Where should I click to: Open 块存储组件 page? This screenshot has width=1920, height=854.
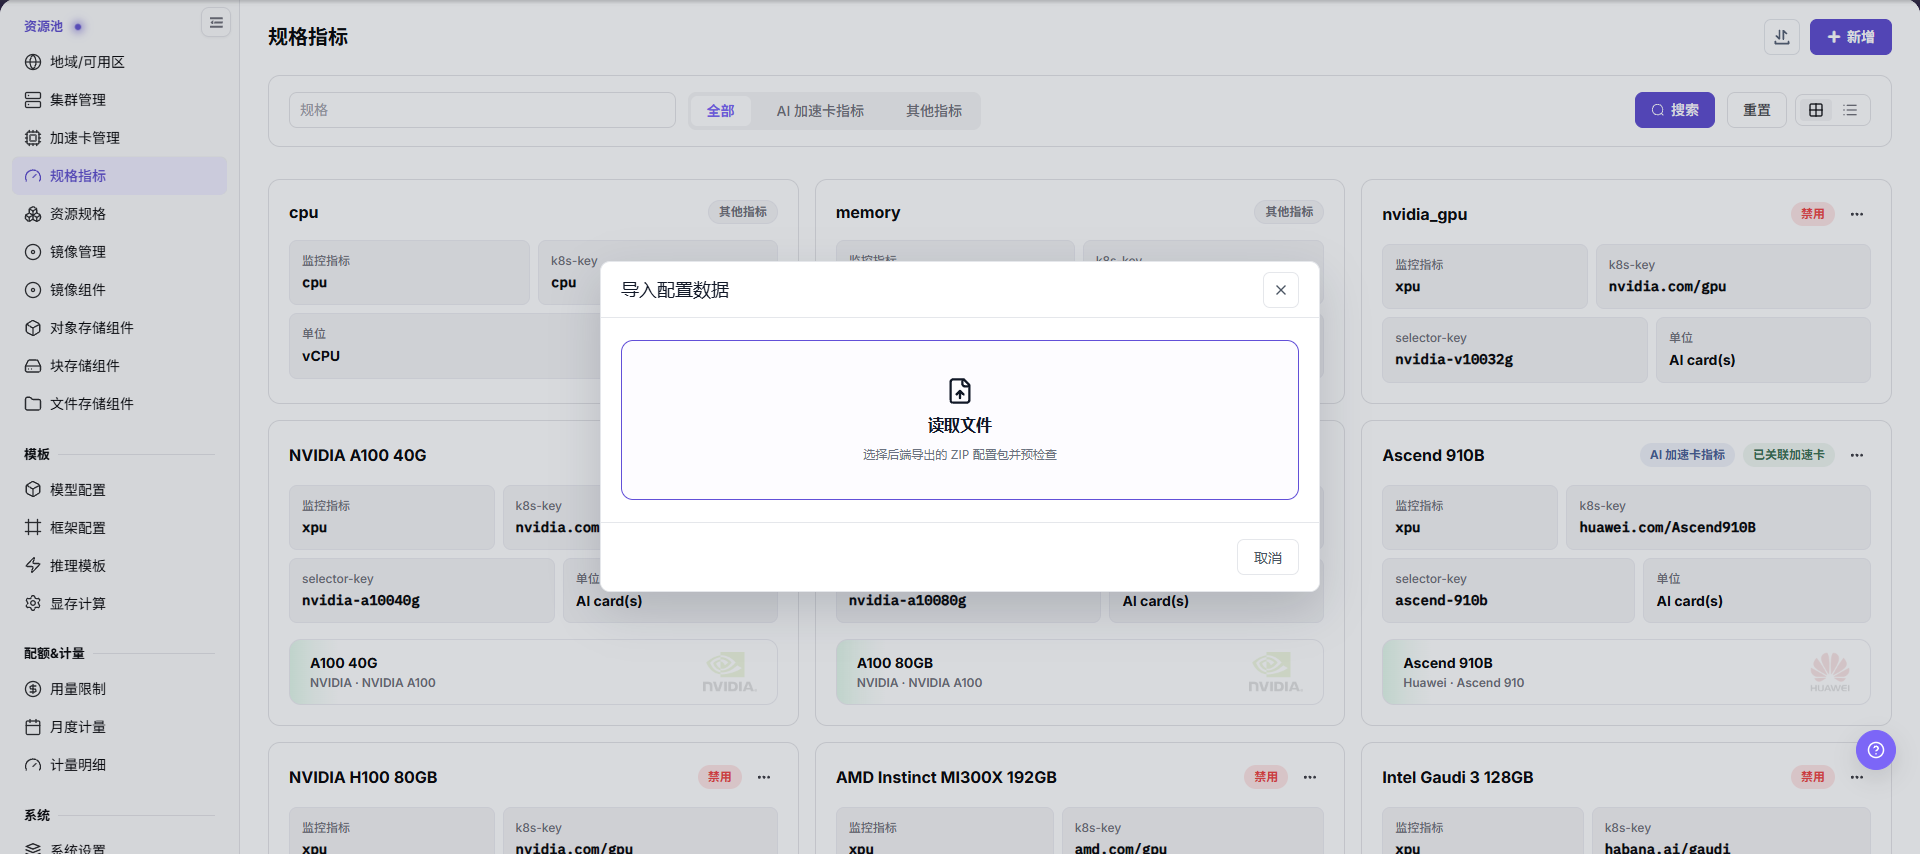click(x=120, y=366)
